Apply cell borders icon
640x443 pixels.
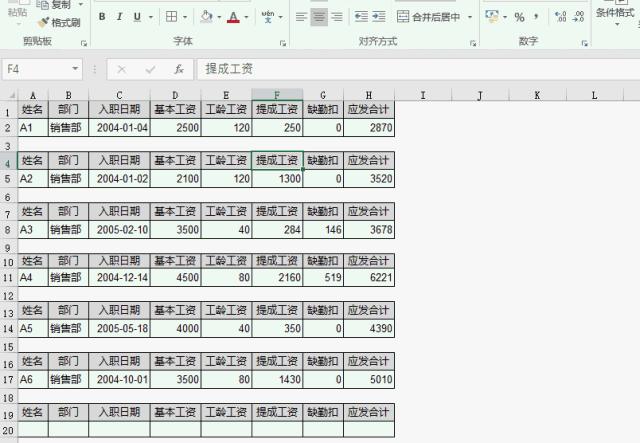point(171,17)
